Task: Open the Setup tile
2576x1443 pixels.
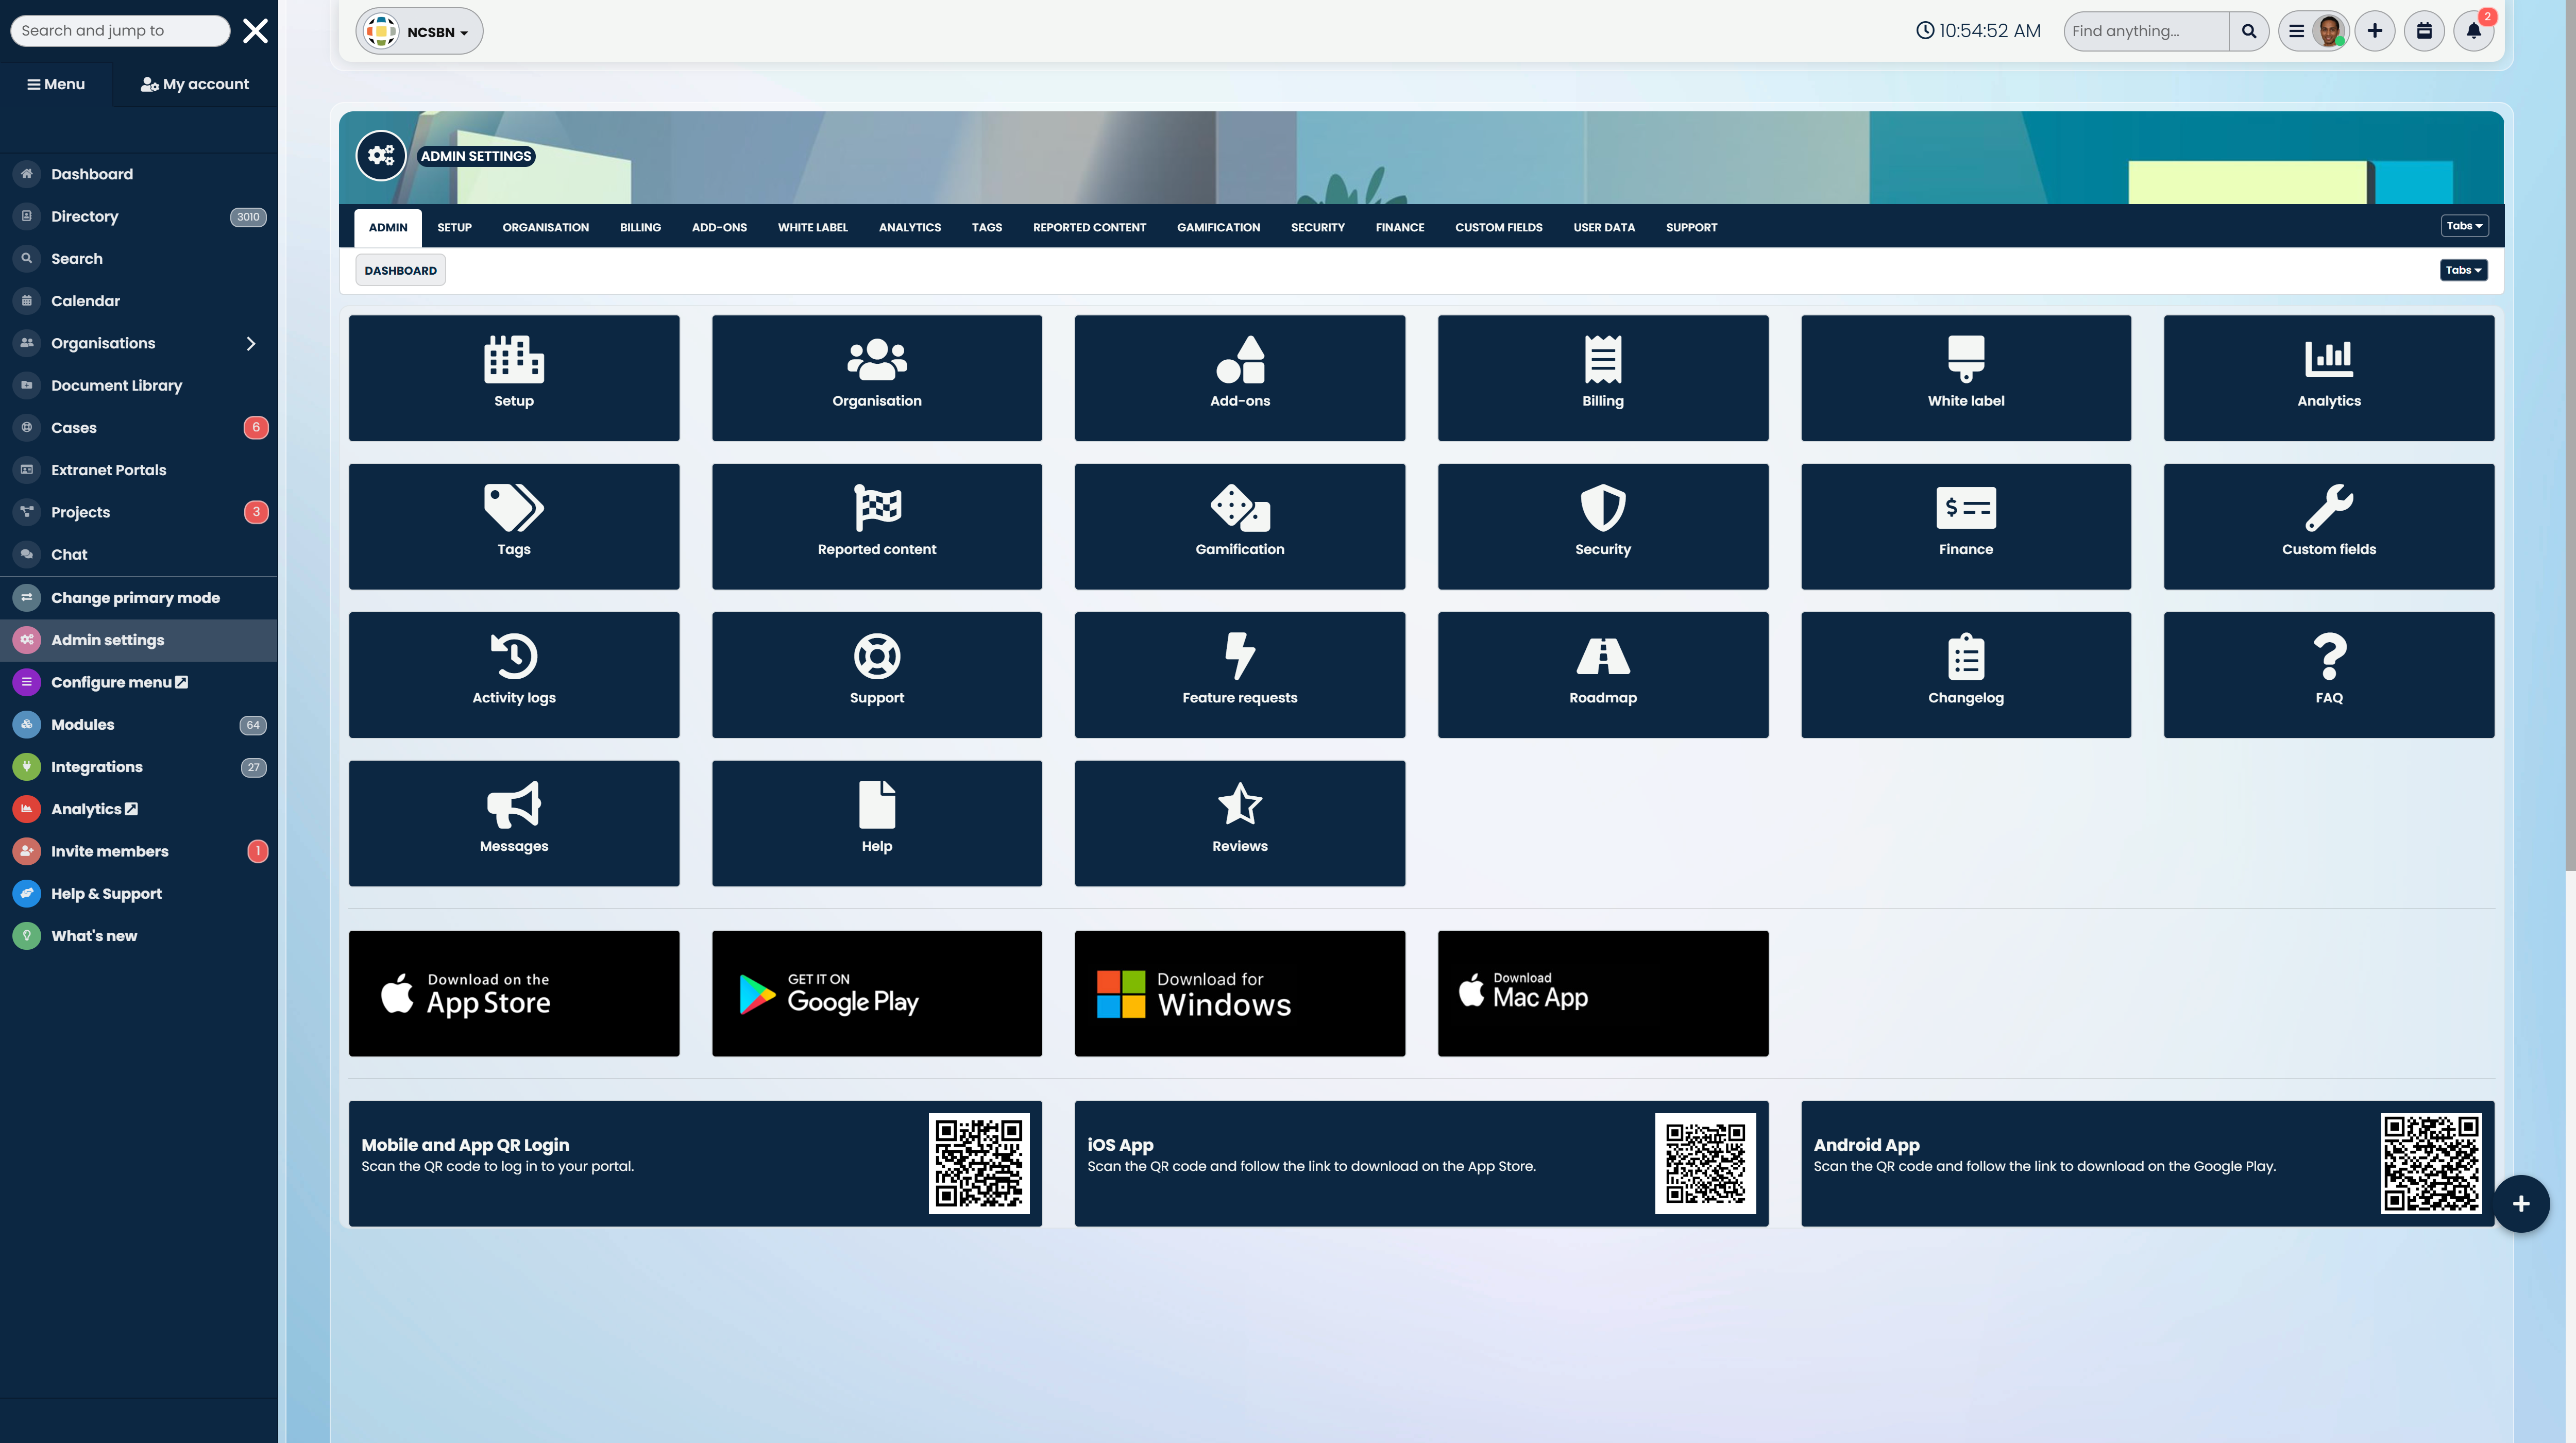Action: click(514, 378)
